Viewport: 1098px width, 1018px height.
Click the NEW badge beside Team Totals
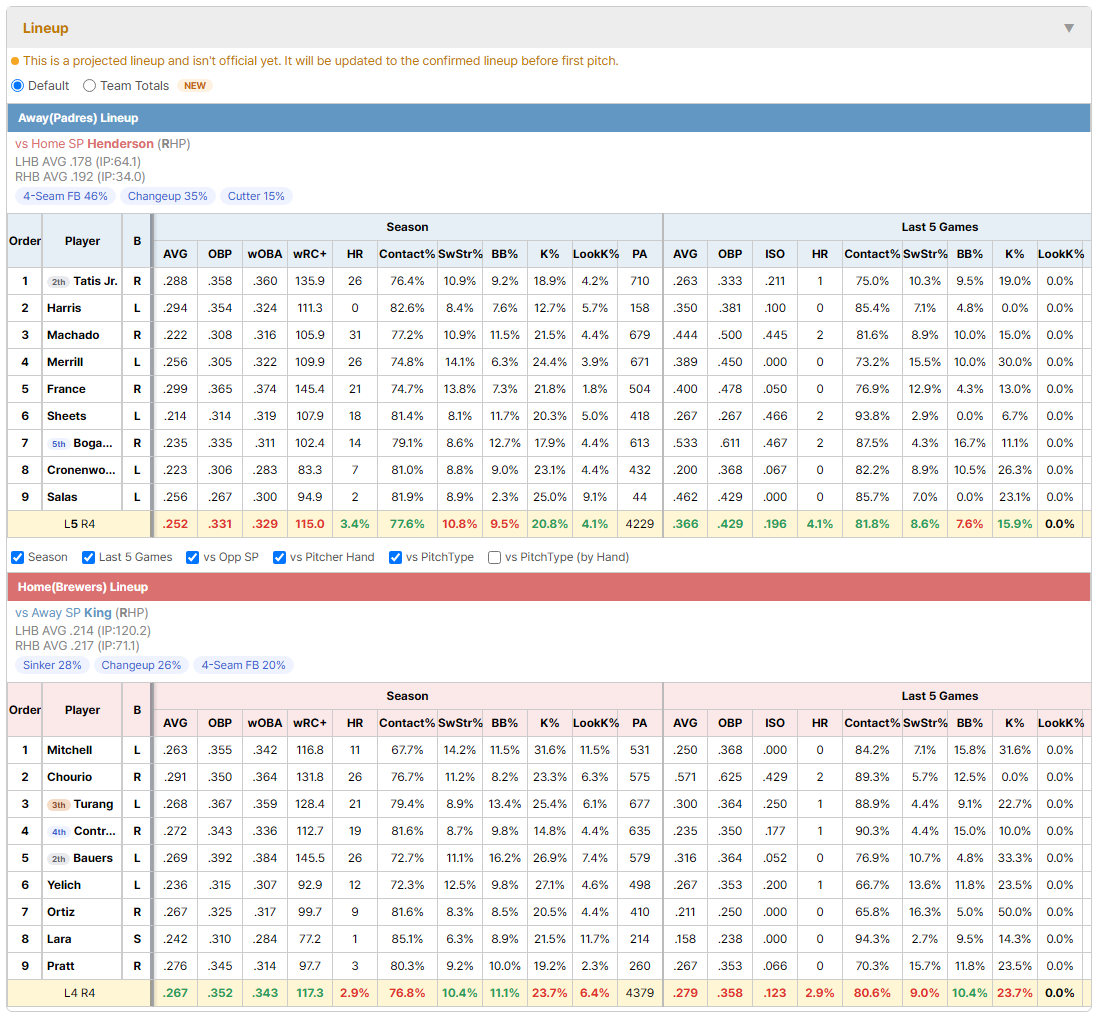[x=195, y=85]
